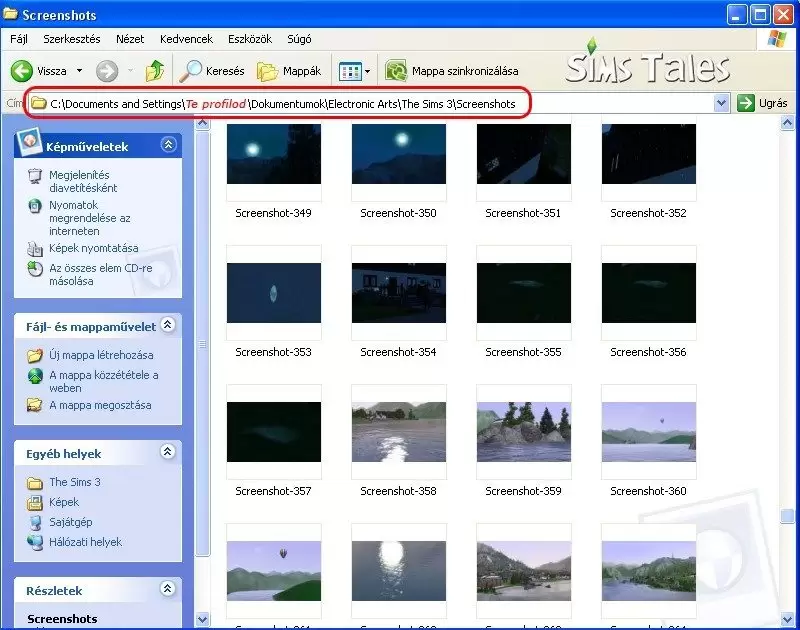Open the Szerkesztés menu
Image resolution: width=800 pixels, height=630 pixels.
tap(72, 39)
